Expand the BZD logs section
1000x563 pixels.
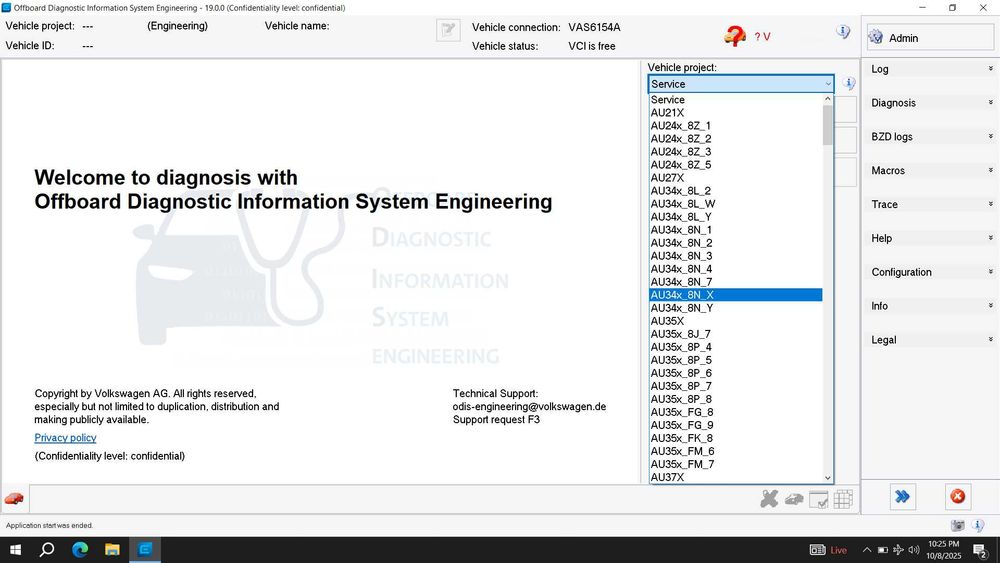930,136
